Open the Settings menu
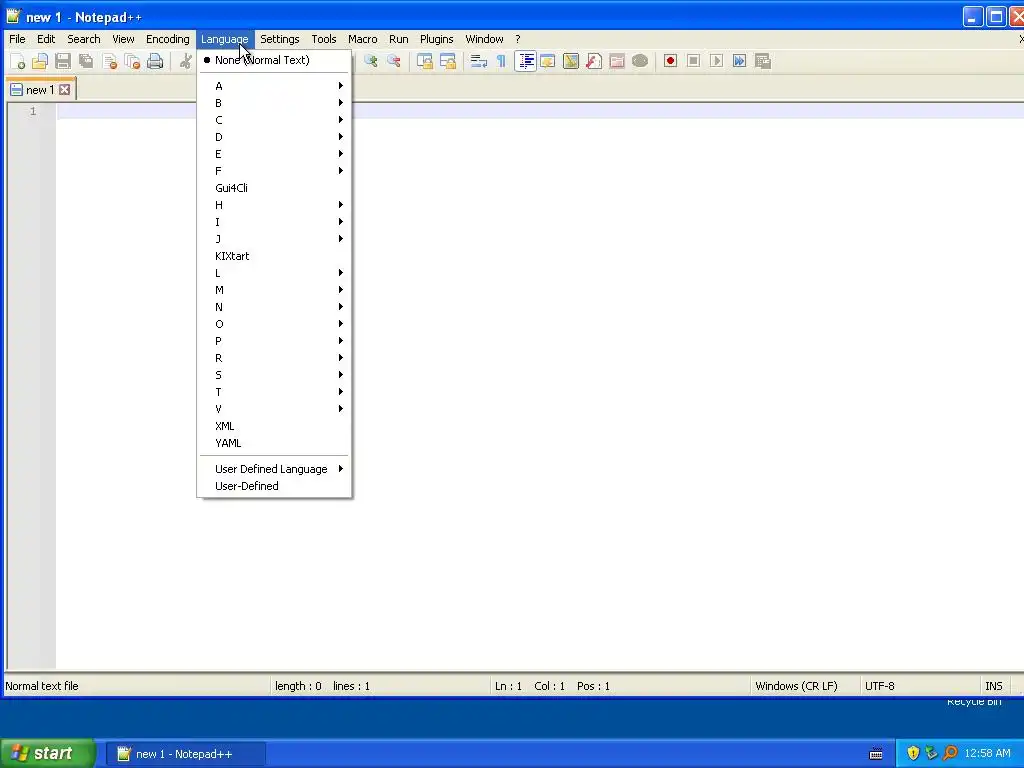The image size is (1024, 768). [x=280, y=39]
